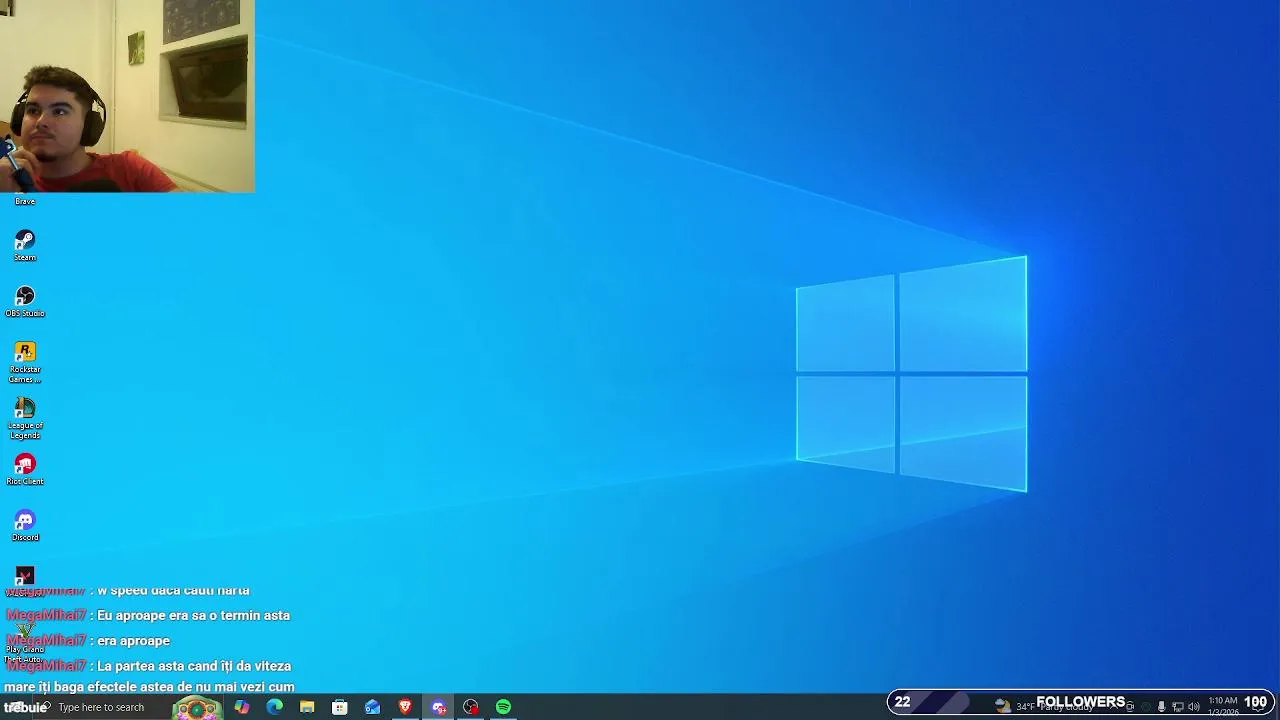This screenshot has height=720, width=1280.
Task: Click the search highlights image in taskbar
Action: coord(197,708)
